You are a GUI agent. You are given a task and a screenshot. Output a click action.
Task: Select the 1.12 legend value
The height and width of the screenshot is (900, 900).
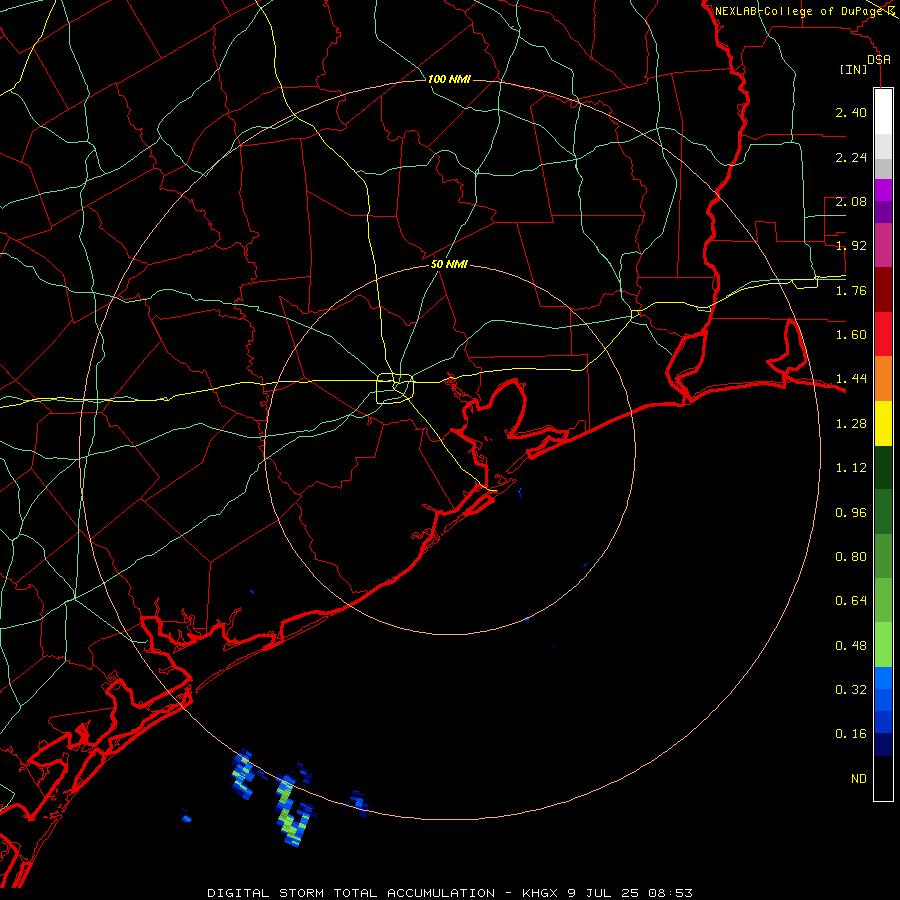click(851, 468)
